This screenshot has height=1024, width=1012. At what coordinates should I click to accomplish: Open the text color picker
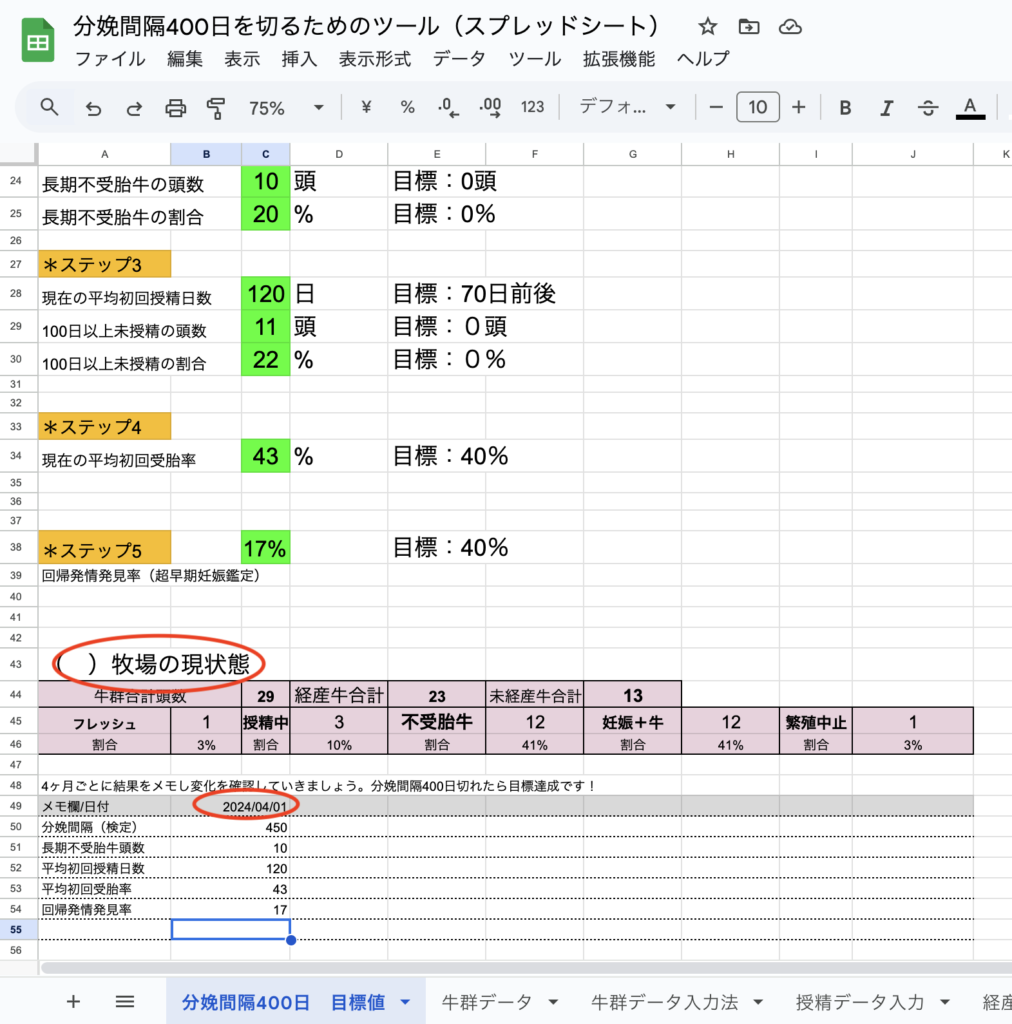pos(969,108)
